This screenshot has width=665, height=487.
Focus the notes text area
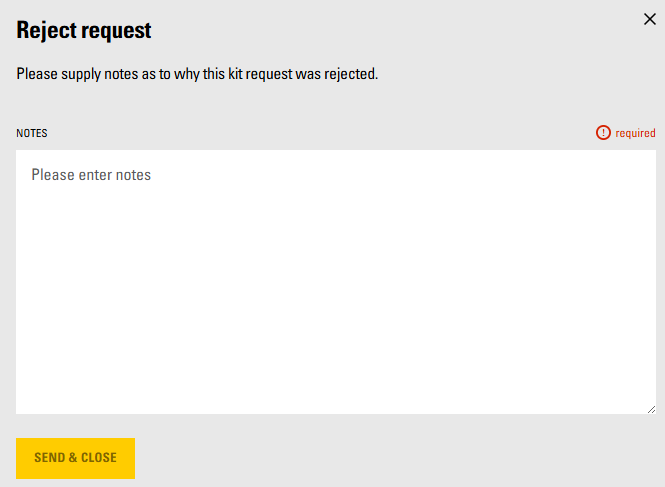tap(336, 282)
